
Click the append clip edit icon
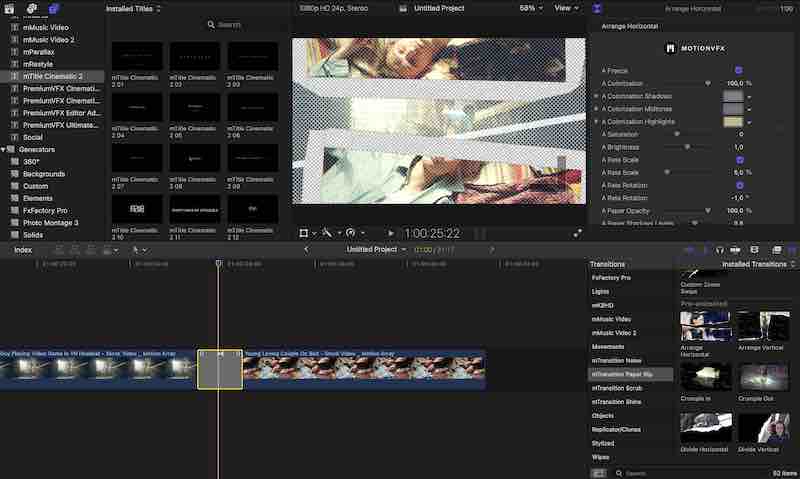pos(91,250)
